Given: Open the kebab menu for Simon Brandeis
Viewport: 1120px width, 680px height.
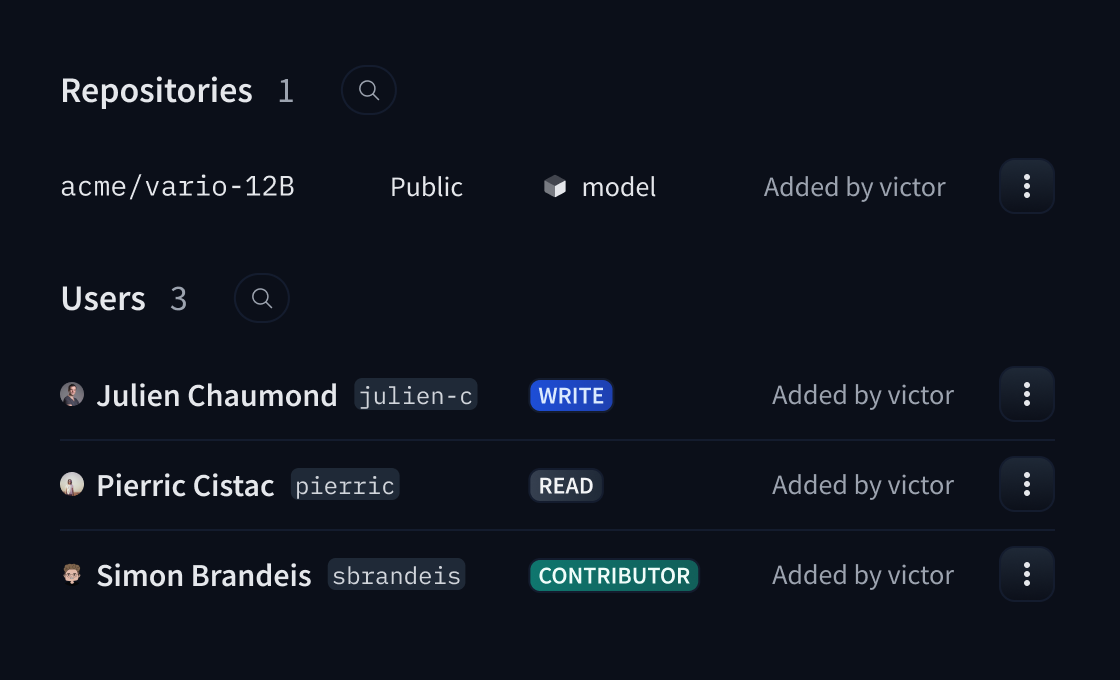Looking at the screenshot, I should pyautogui.click(x=1026, y=574).
